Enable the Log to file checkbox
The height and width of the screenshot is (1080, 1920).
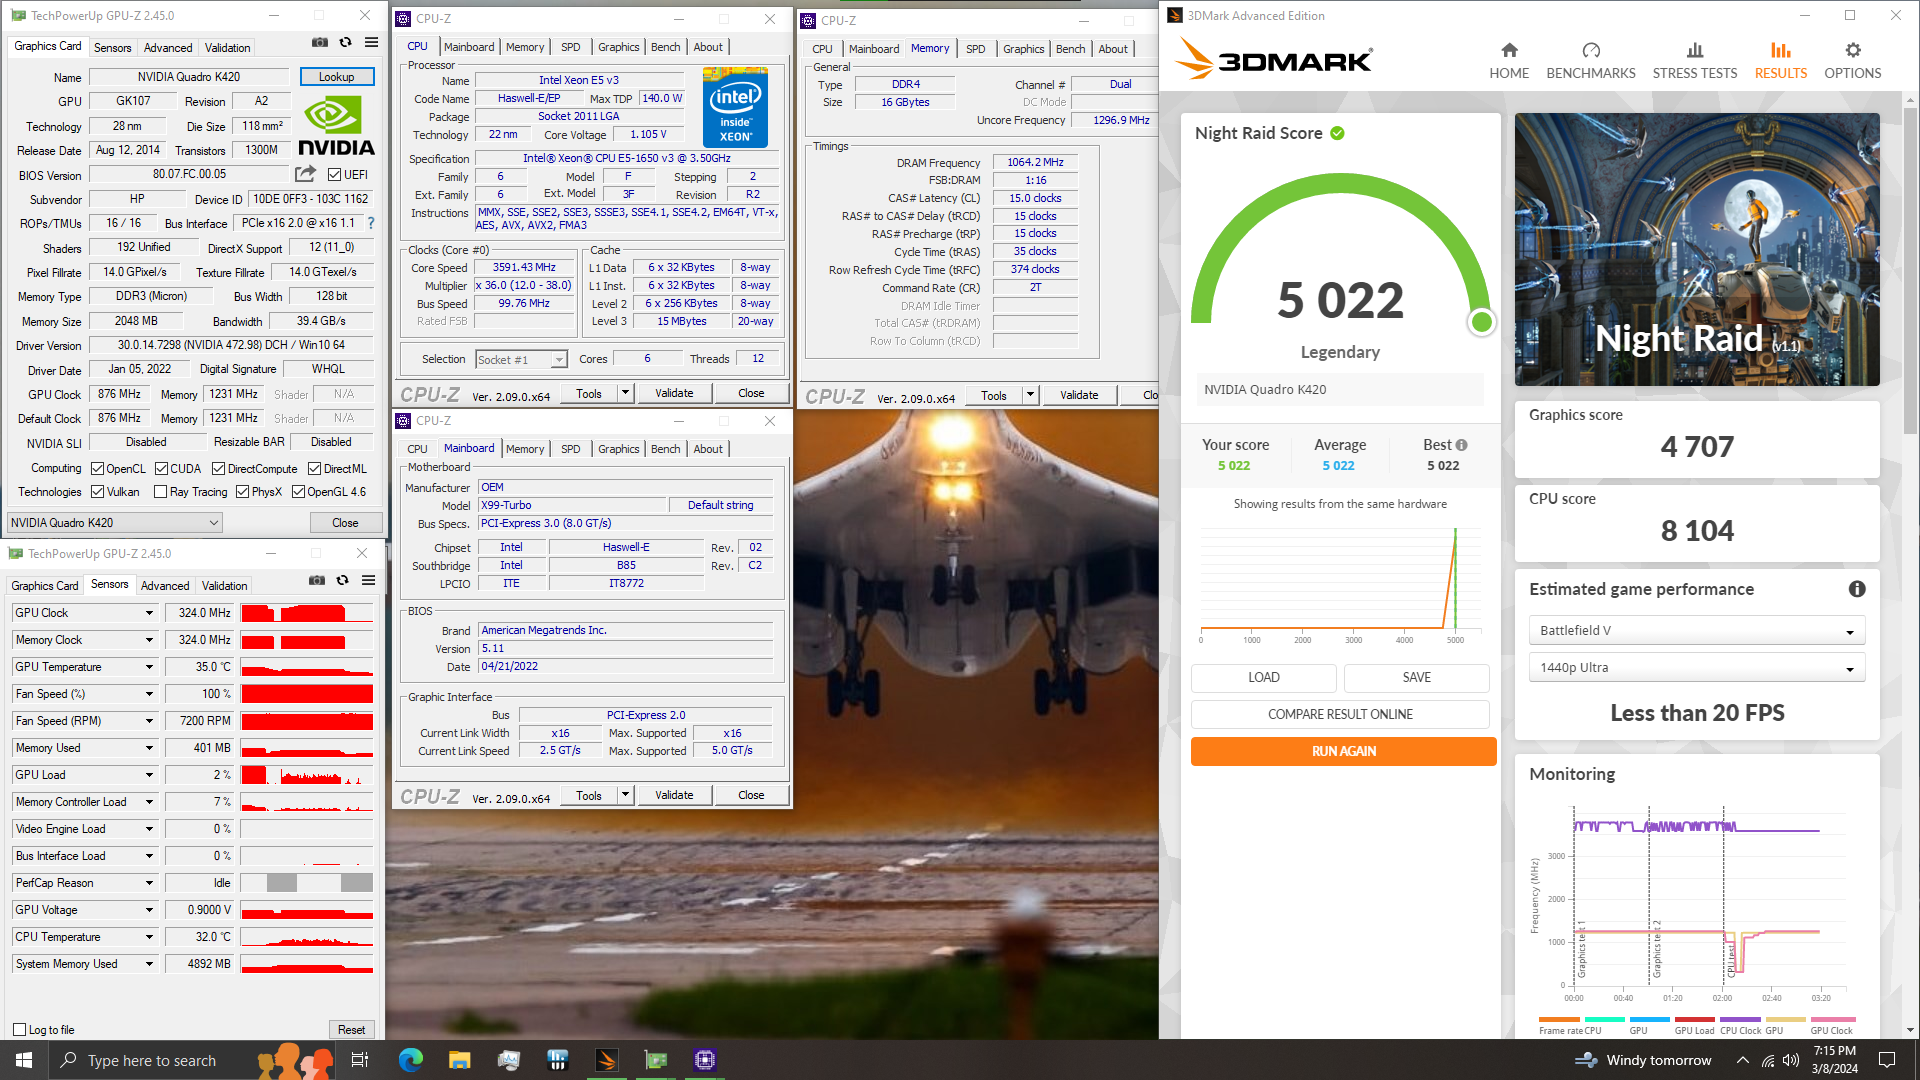coord(19,1029)
